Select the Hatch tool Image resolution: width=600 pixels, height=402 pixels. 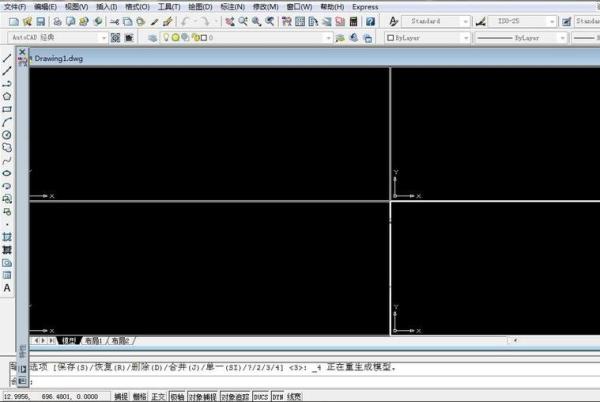pos(7,237)
